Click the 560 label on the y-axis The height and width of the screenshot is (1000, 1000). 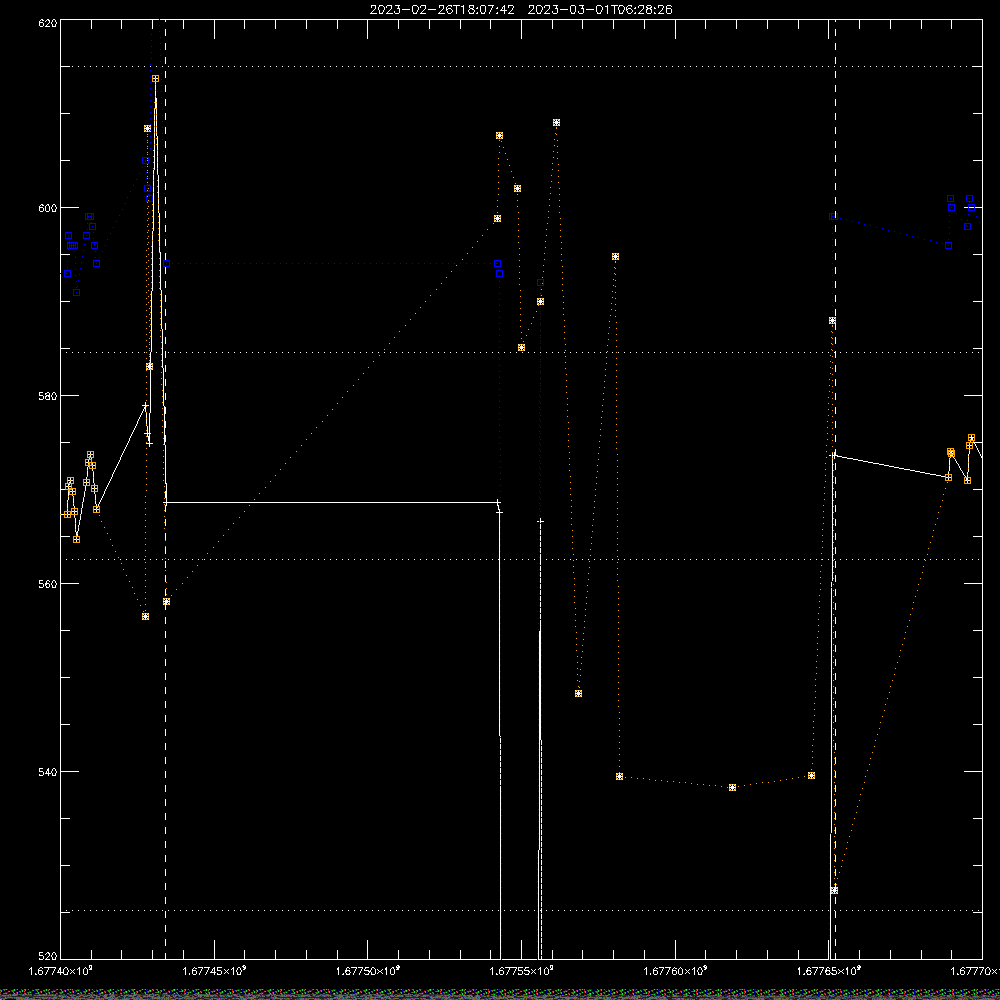point(48,584)
